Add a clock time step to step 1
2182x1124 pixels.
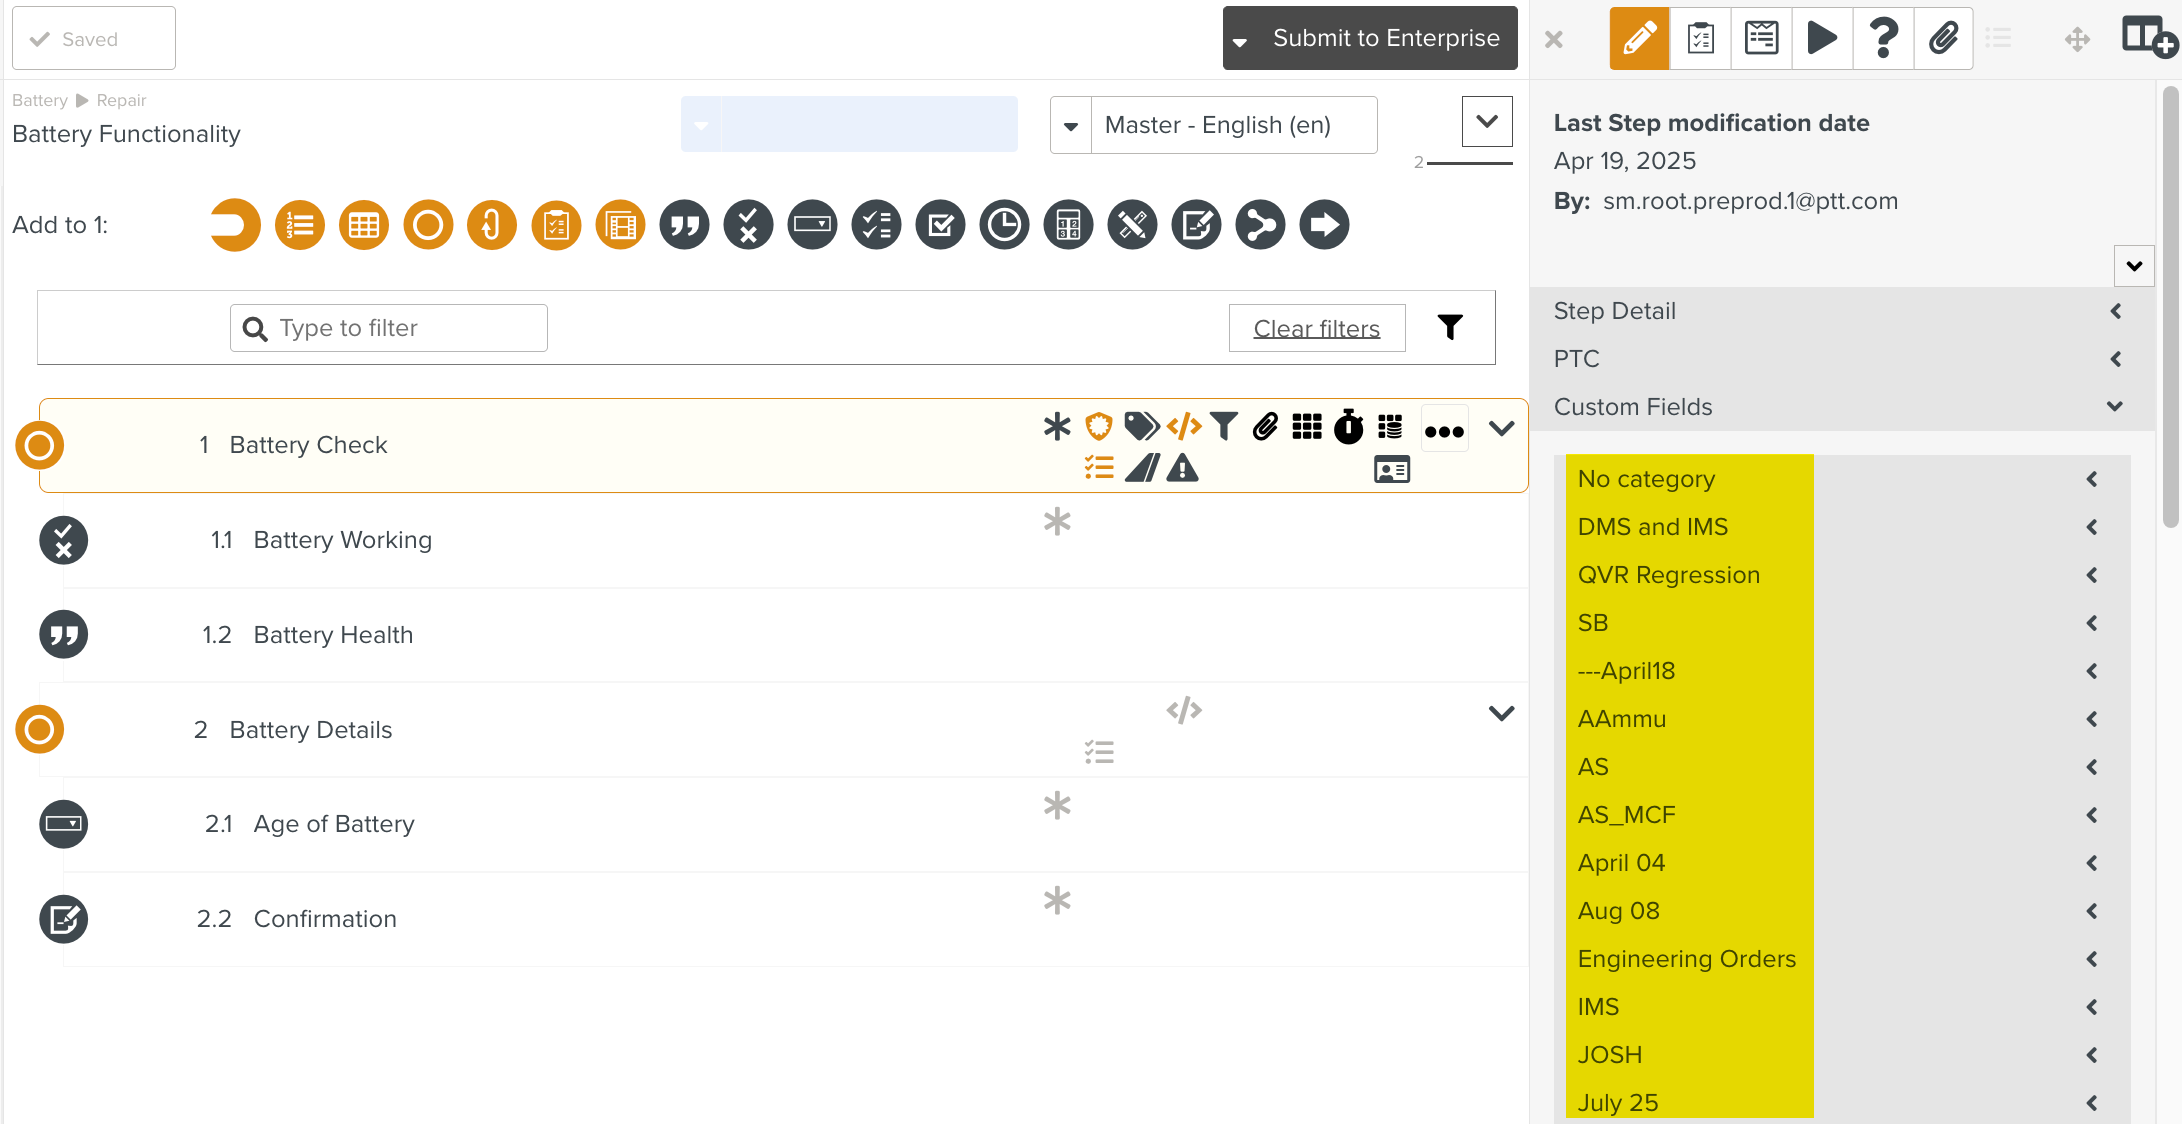pos(1004,225)
